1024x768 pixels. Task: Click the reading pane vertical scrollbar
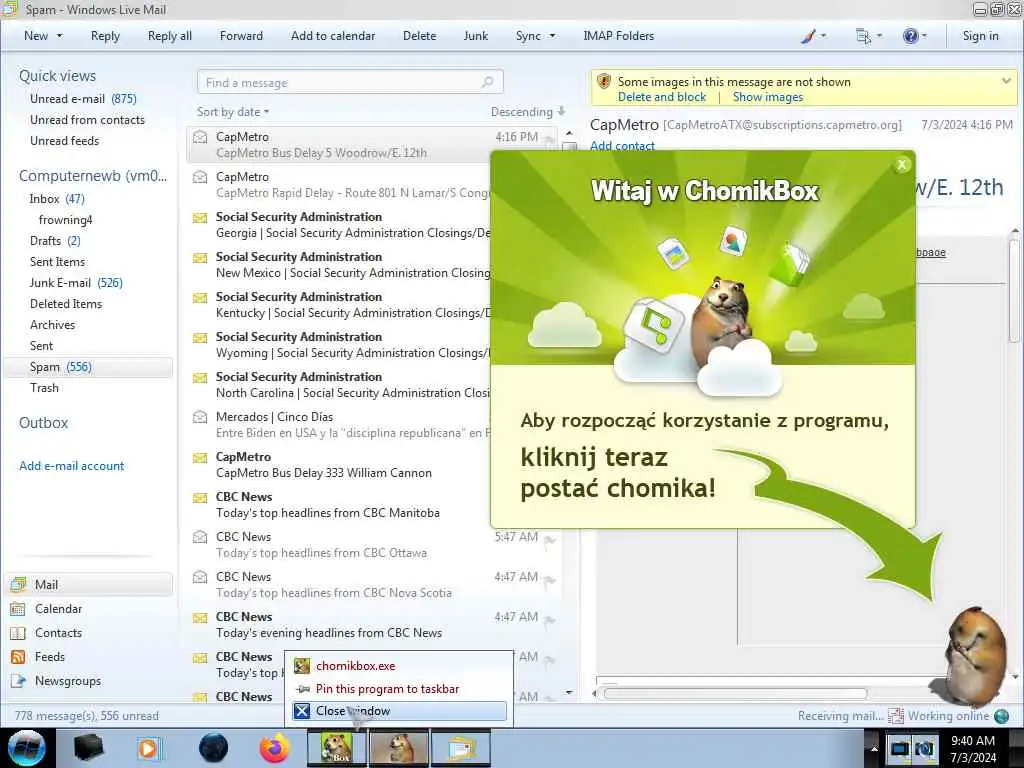coord(1015,291)
